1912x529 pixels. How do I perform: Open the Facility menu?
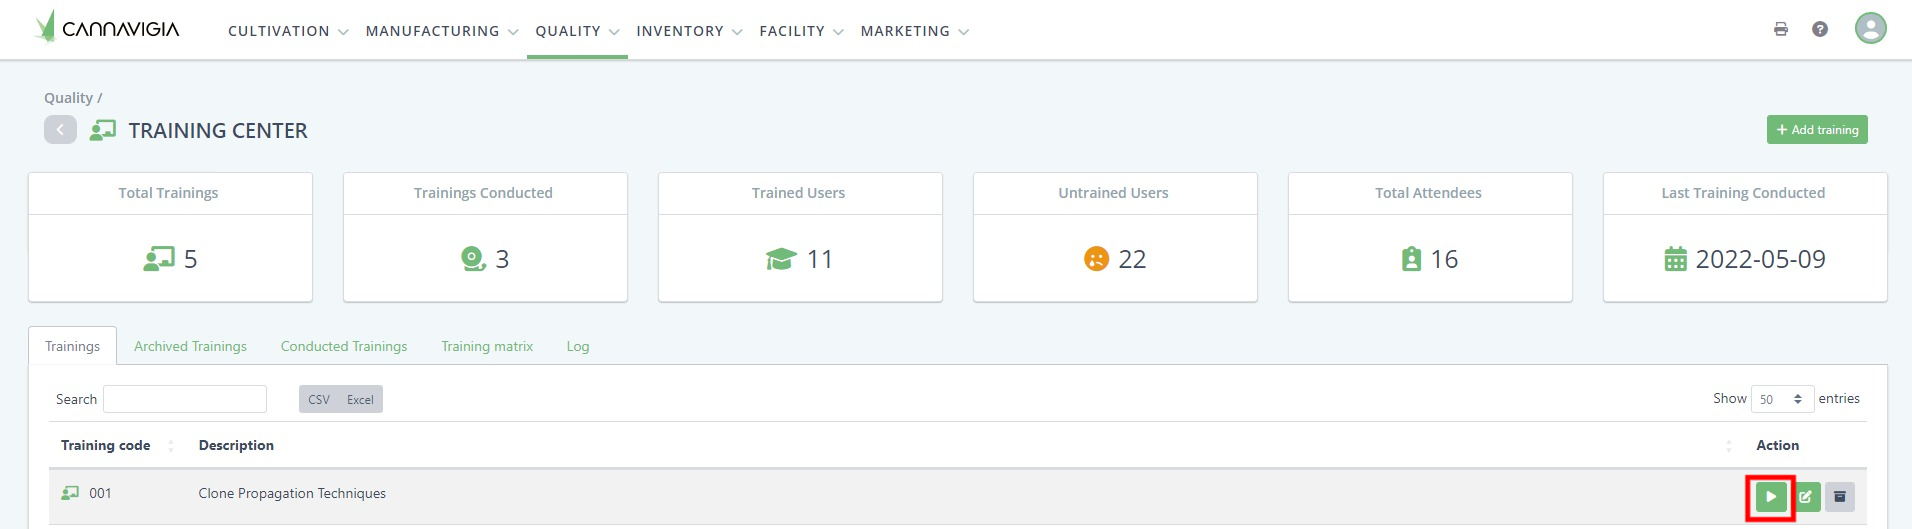tap(801, 31)
